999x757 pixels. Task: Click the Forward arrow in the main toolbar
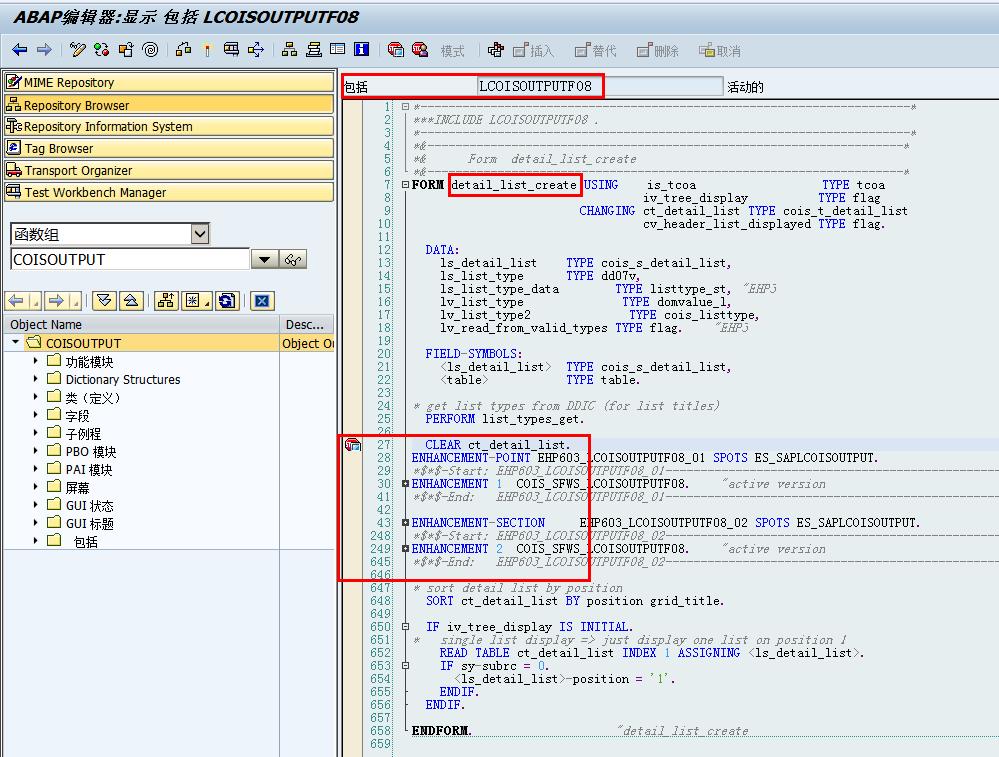coord(44,50)
